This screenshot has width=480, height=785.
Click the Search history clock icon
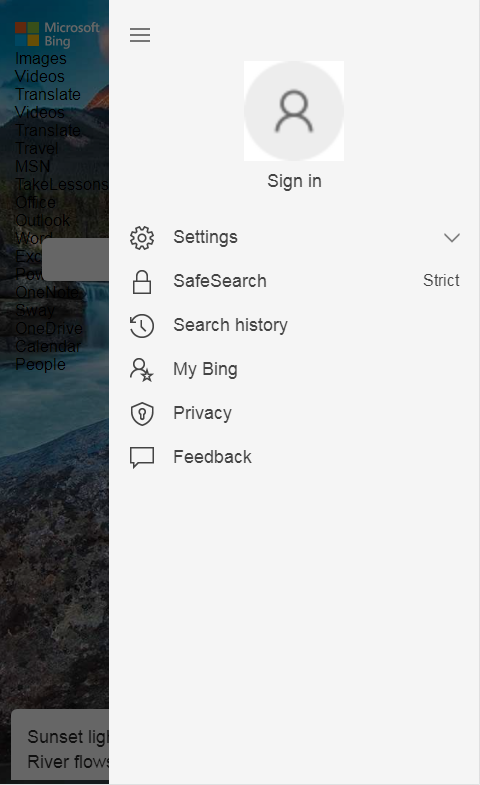[x=142, y=326]
